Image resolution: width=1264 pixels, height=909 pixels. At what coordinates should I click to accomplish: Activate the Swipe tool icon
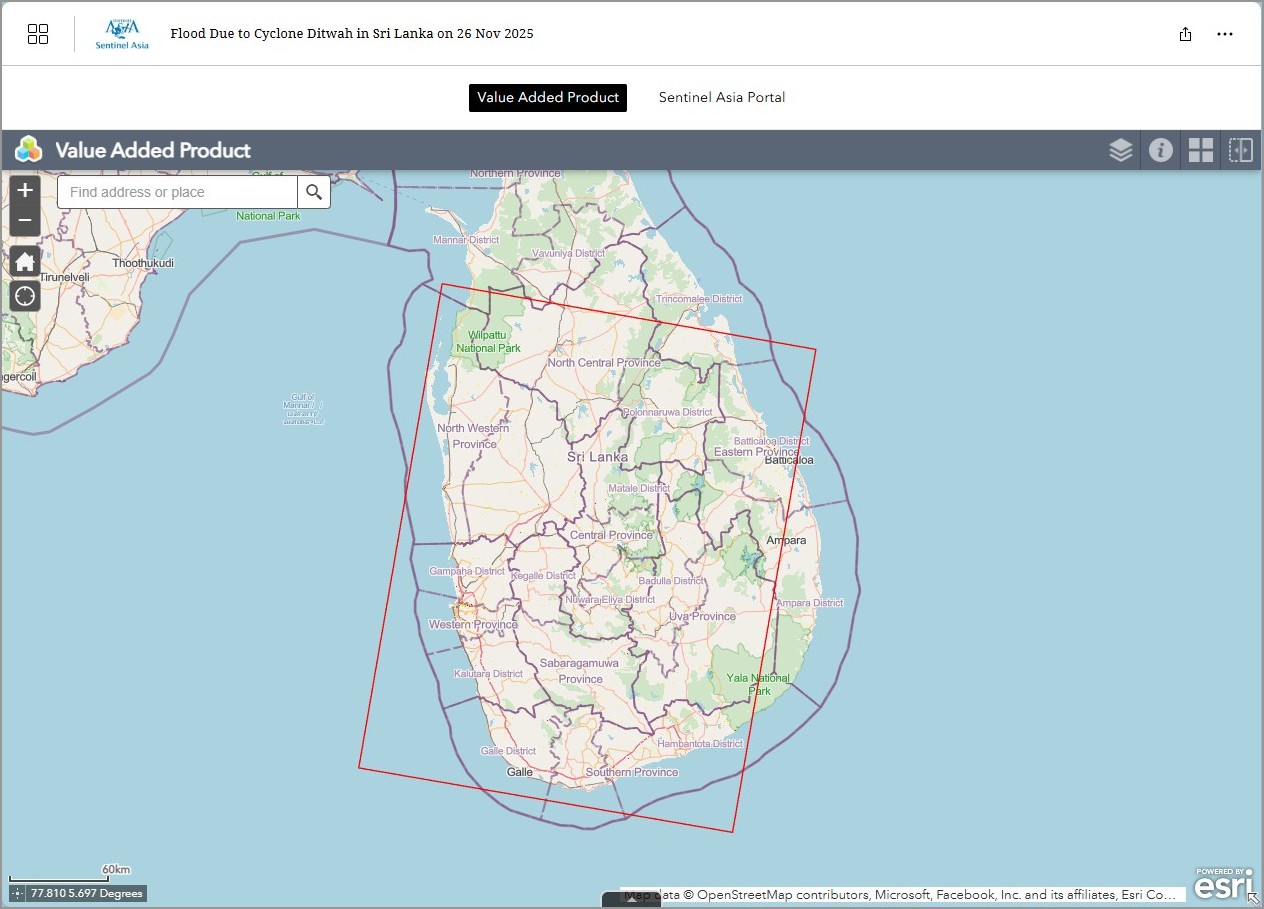(1240, 150)
